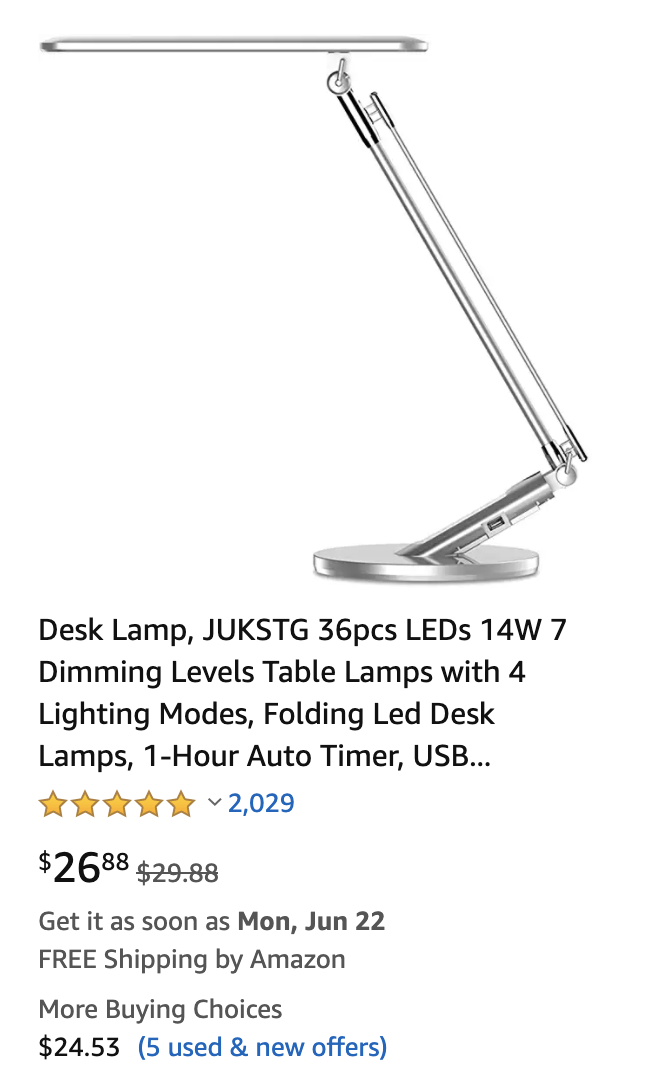
Task: Click the first gold rating star
Action: (x=53, y=804)
